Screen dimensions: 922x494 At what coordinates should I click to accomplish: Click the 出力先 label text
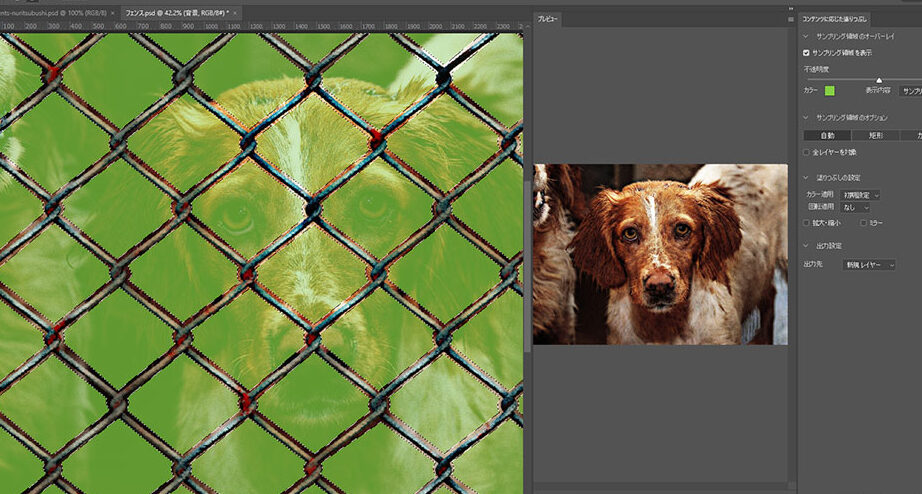[x=813, y=265]
